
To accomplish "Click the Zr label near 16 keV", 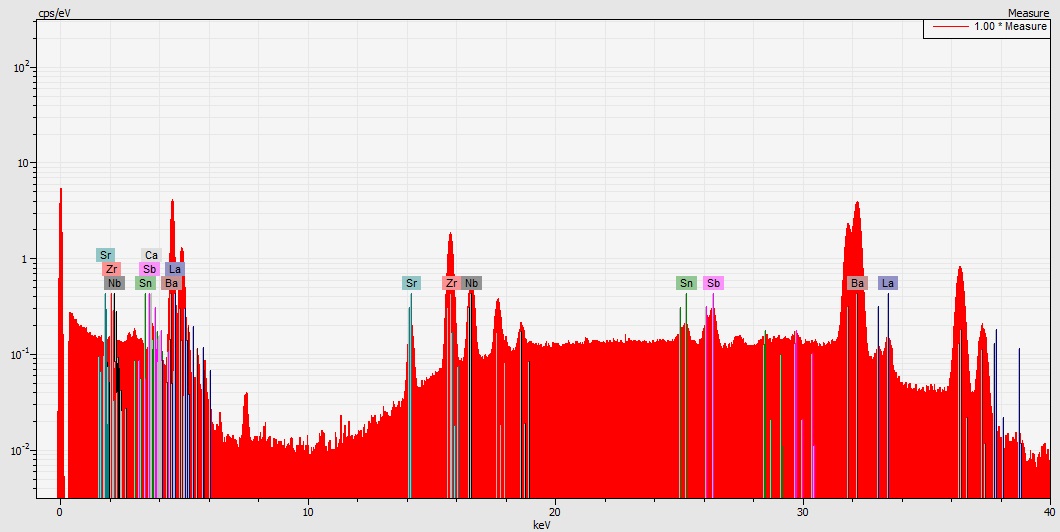I will (x=452, y=283).
